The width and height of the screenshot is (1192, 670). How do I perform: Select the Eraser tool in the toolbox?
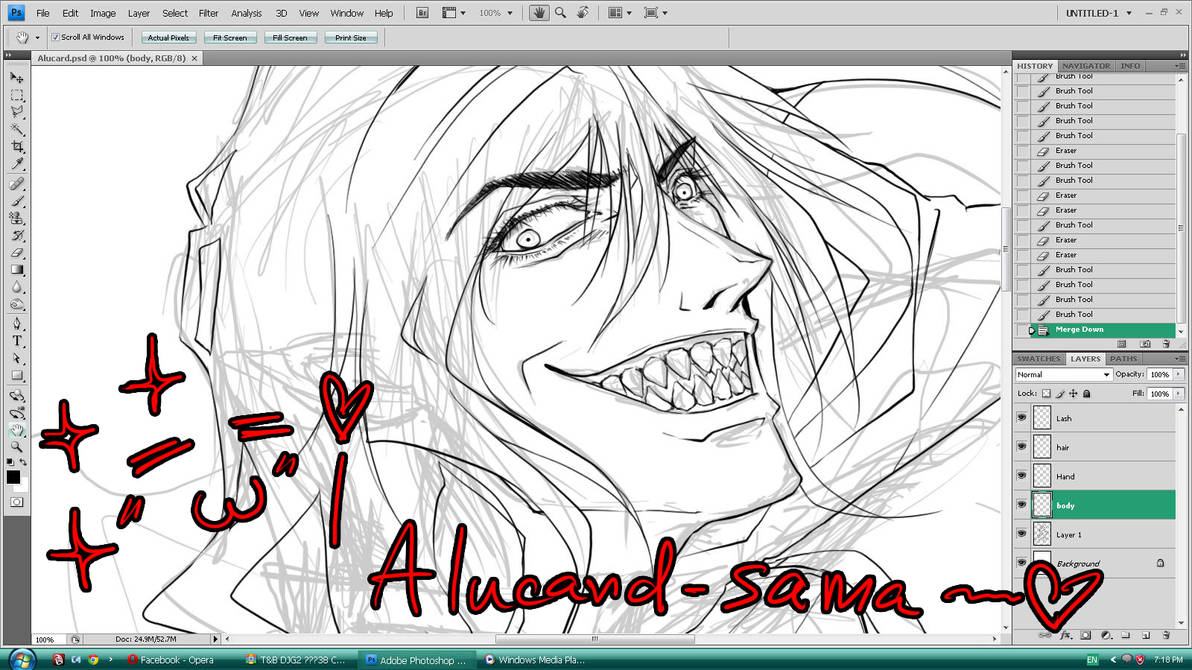click(x=17, y=252)
